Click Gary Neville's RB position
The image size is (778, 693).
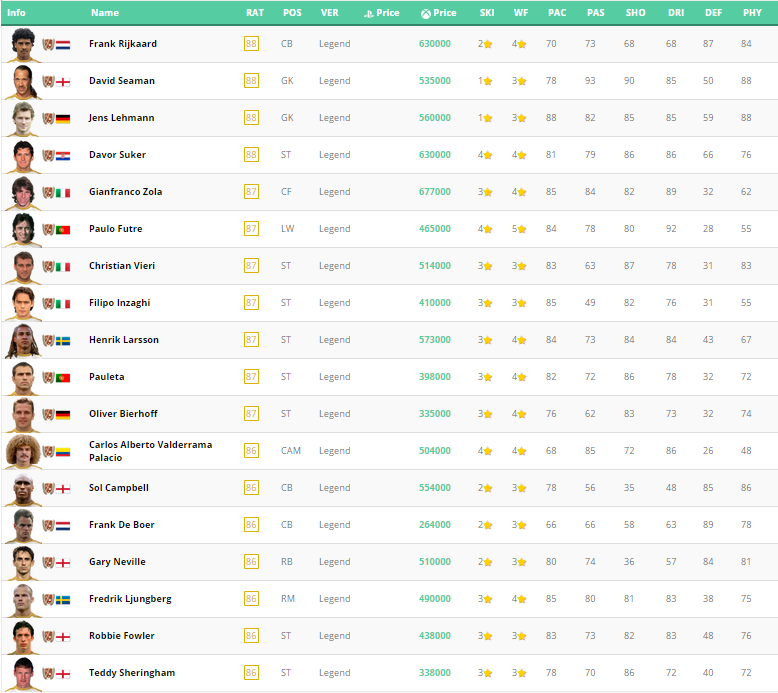(287, 562)
